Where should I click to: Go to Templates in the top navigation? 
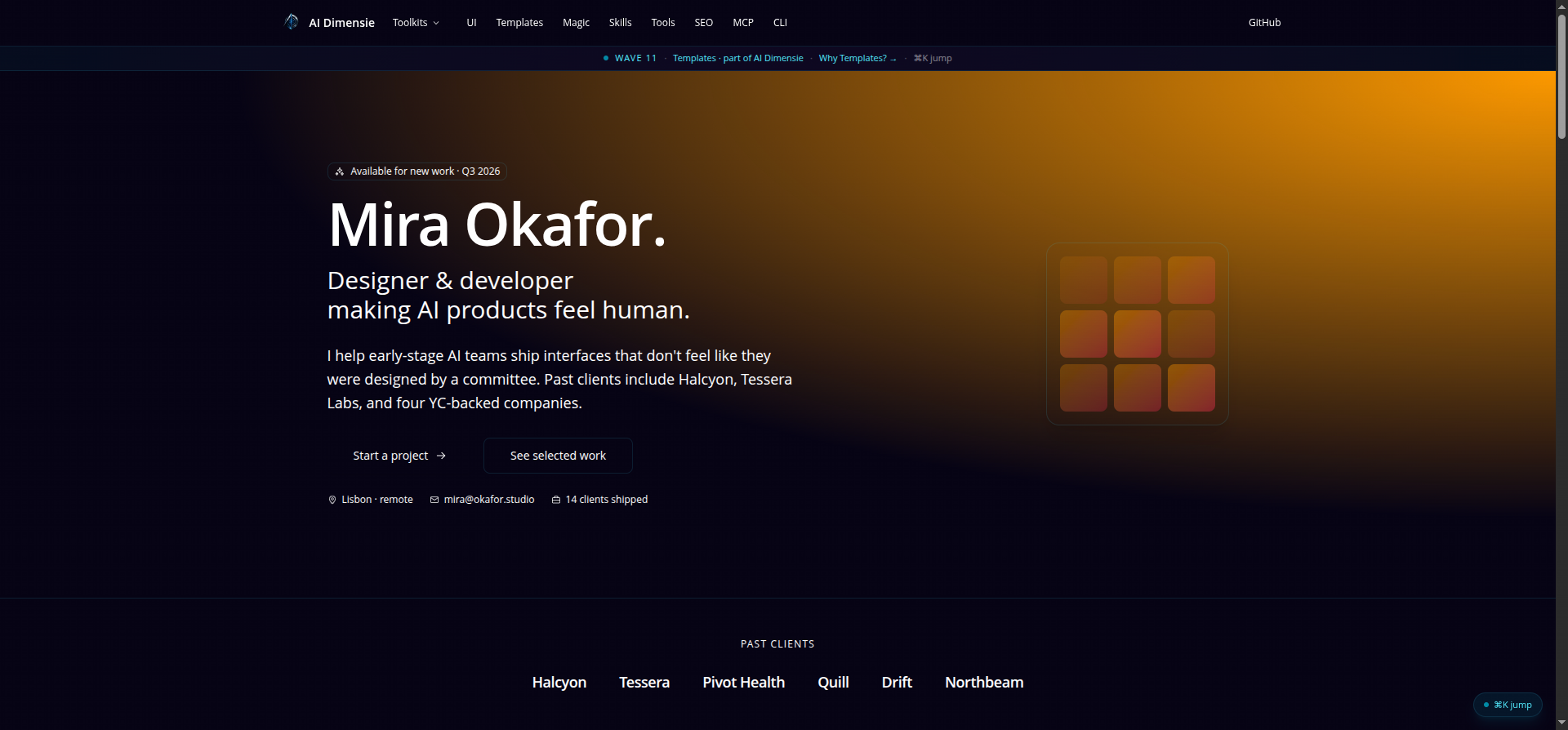point(519,22)
